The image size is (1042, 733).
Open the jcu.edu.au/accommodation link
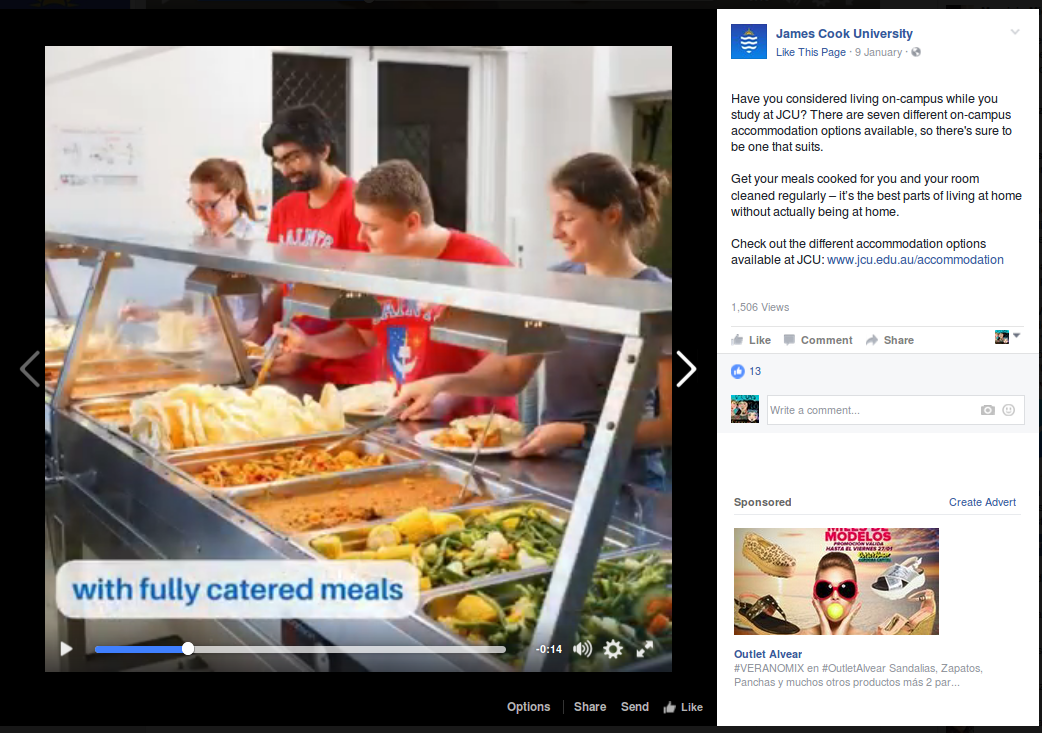pyautogui.click(x=915, y=260)
